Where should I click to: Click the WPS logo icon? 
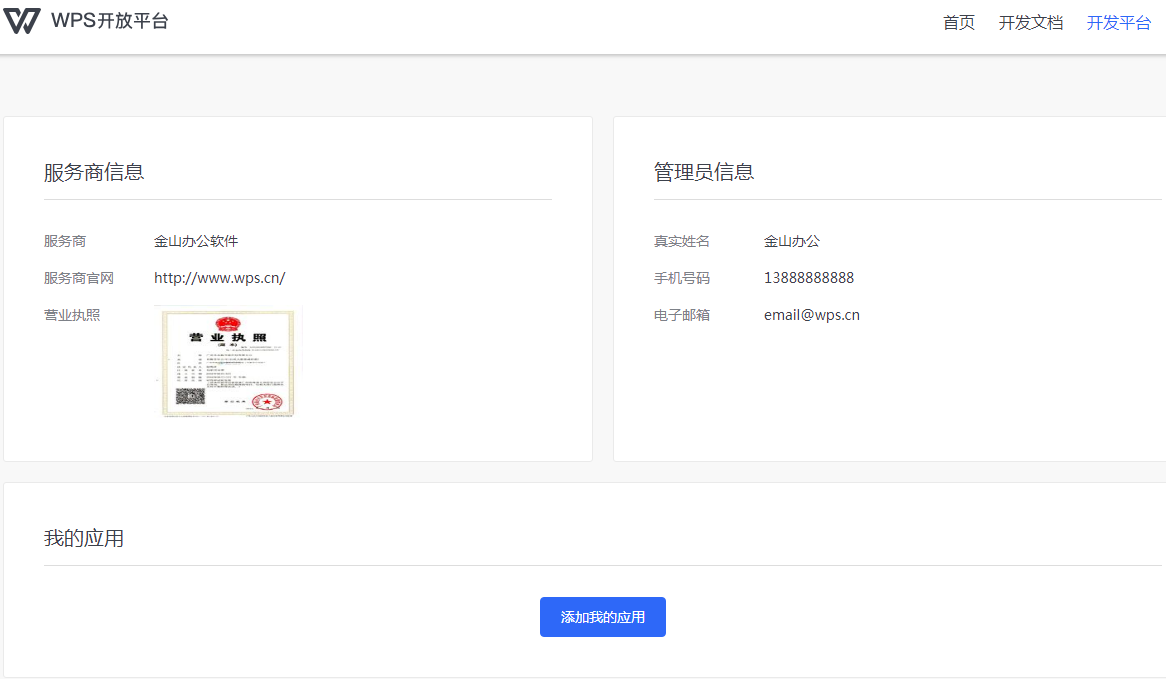22,21
